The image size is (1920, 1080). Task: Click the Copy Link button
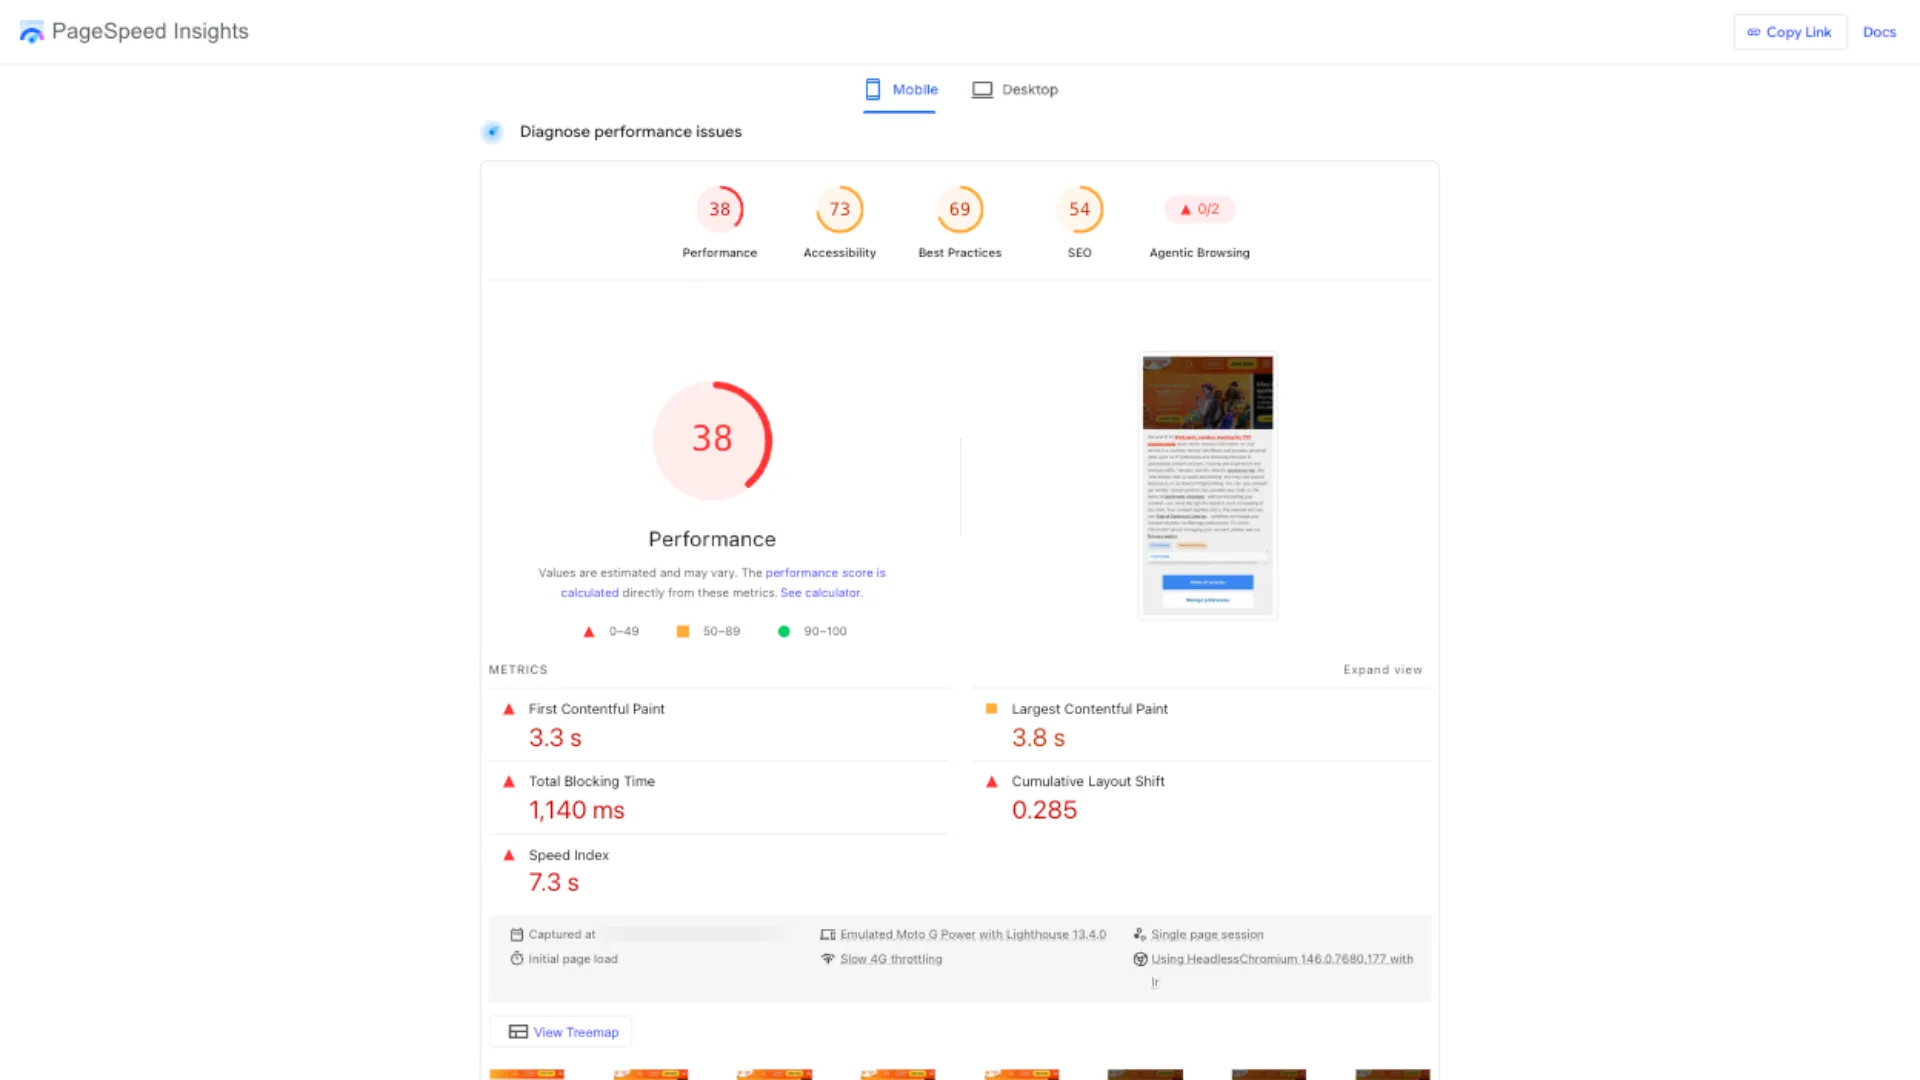point(1790,32)
